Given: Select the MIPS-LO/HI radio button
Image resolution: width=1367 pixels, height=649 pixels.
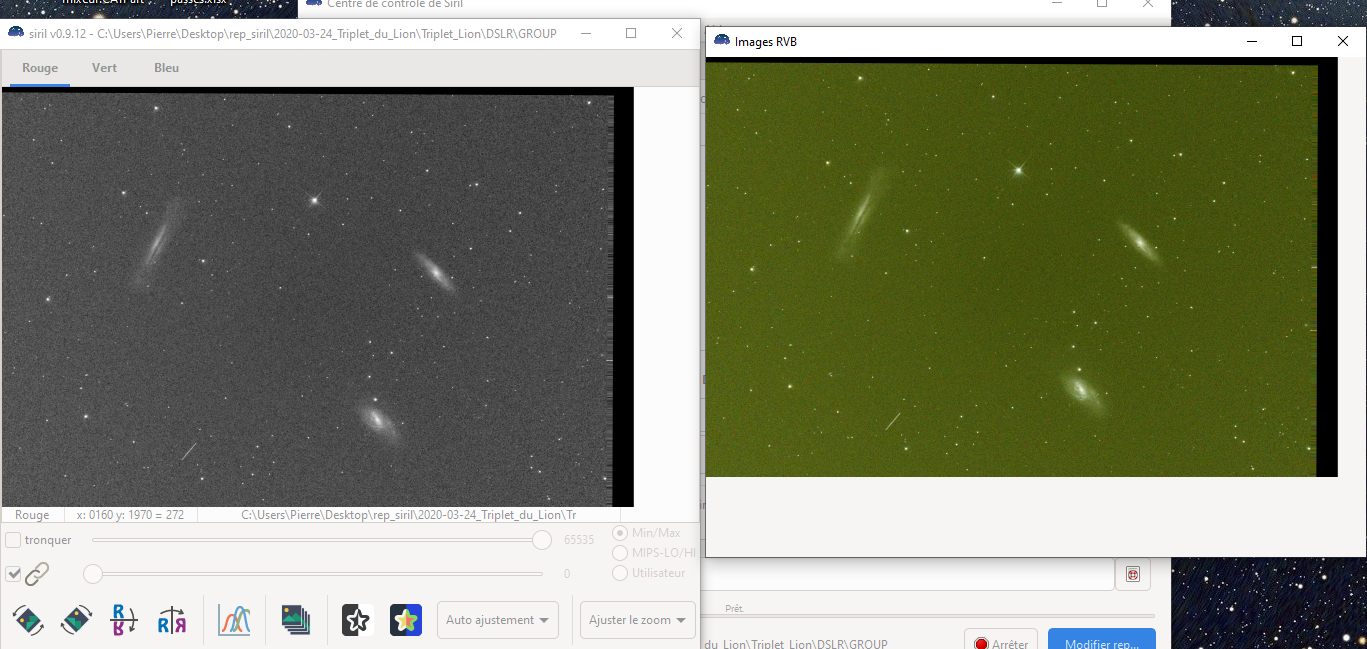Looking at the screenshot, I should coord(620,553).
